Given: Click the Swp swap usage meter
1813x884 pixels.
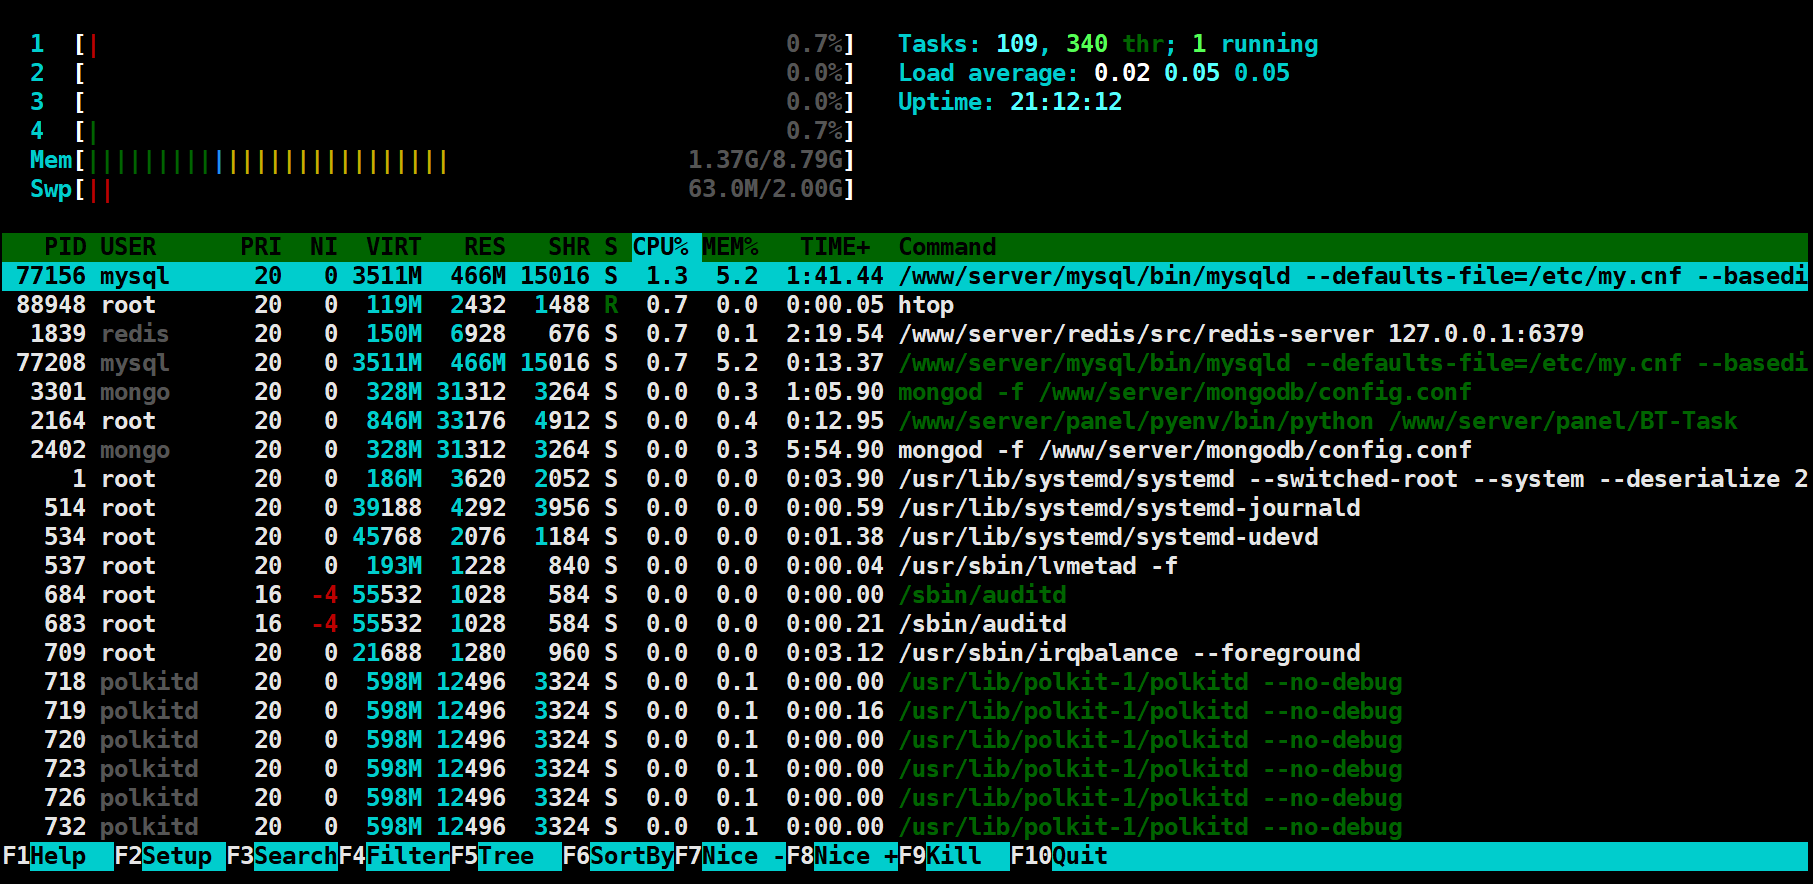Looking at the screenshot, I should point(442,189).
